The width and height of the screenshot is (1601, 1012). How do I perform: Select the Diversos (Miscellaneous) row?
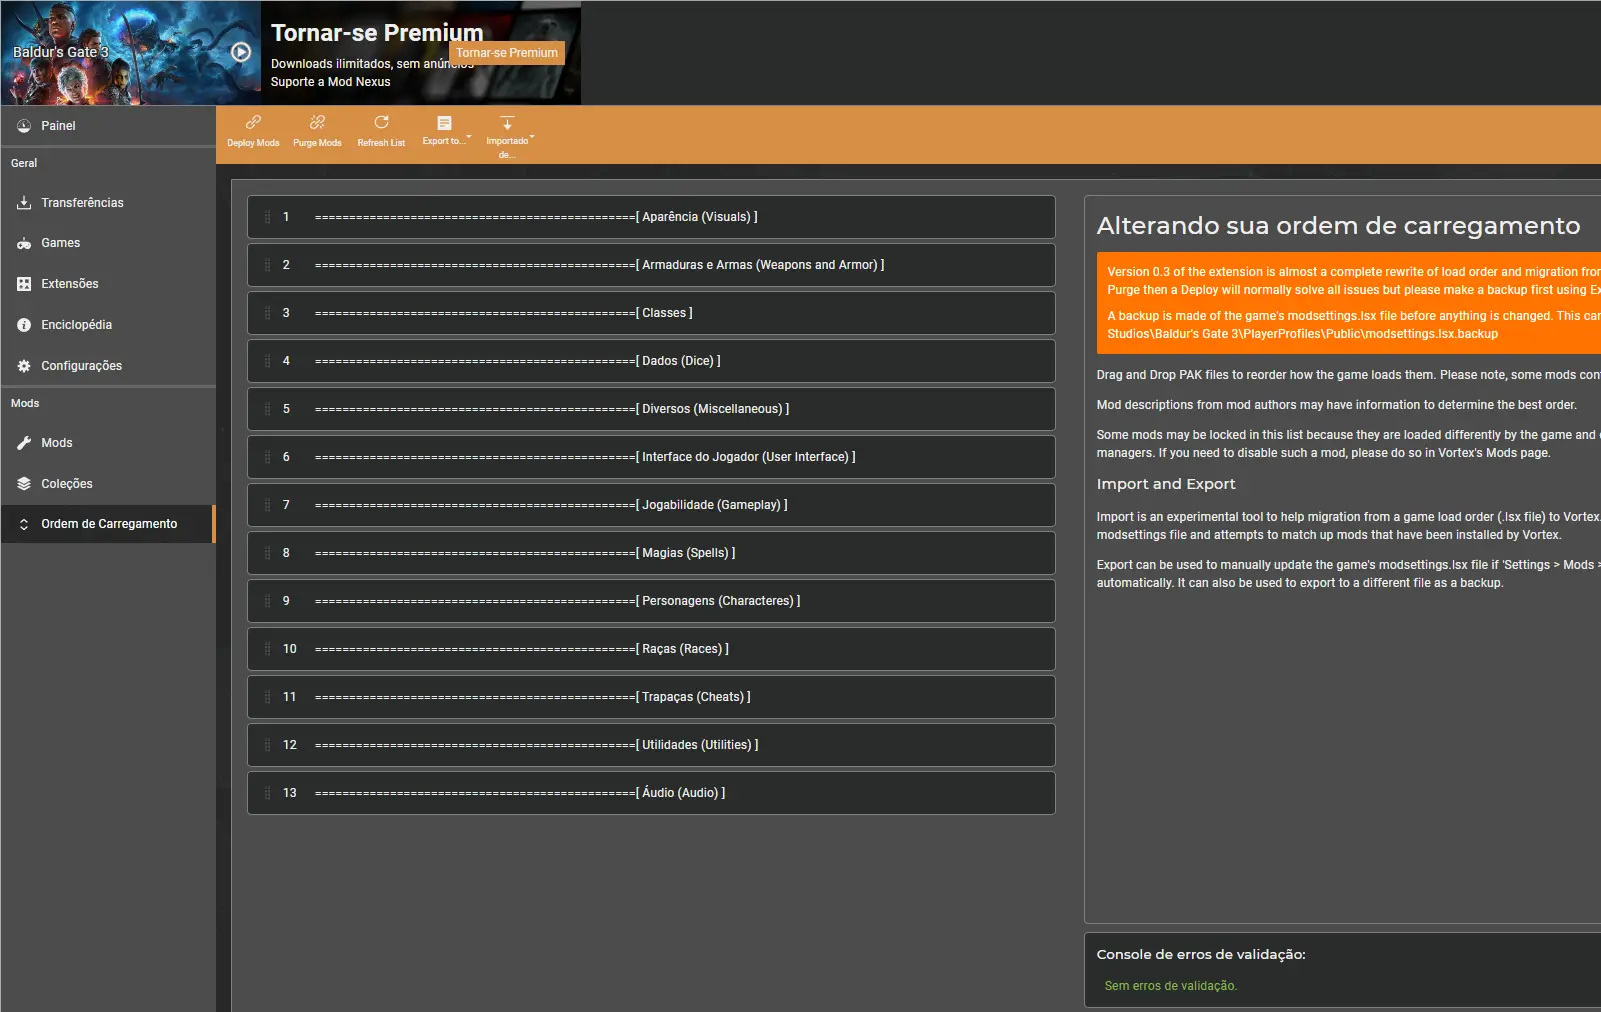click(651, 409)
